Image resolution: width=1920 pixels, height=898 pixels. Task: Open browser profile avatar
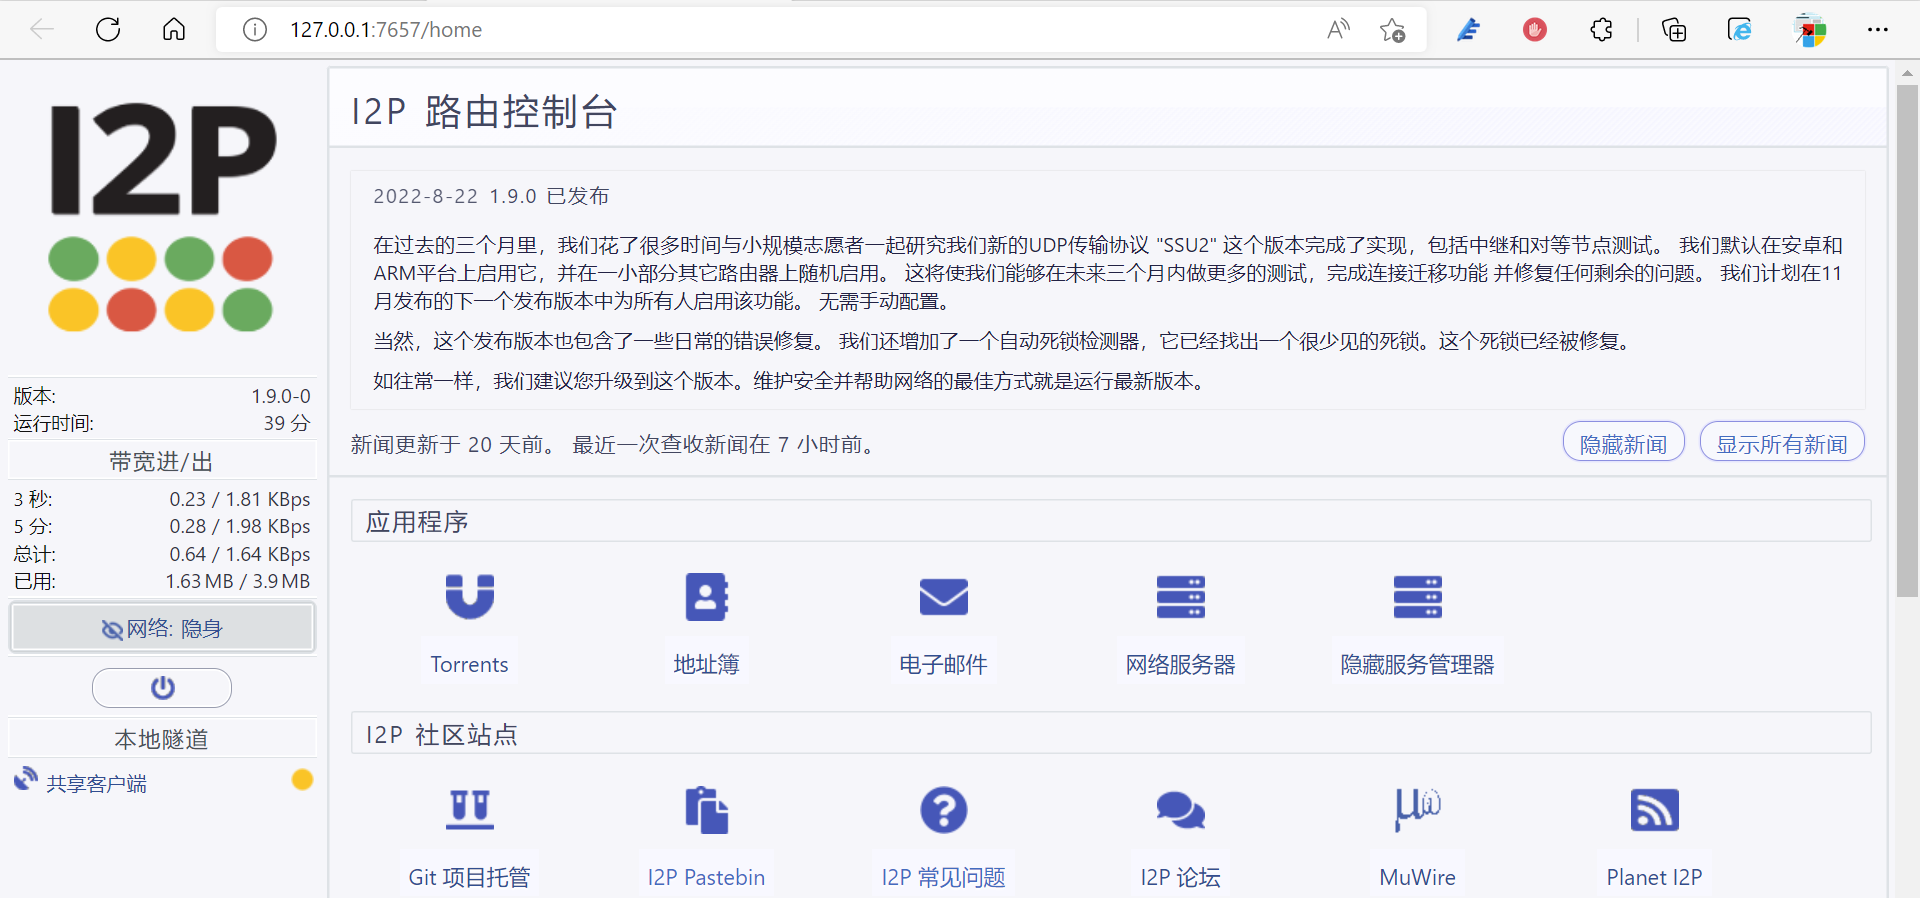point(1810,30)
